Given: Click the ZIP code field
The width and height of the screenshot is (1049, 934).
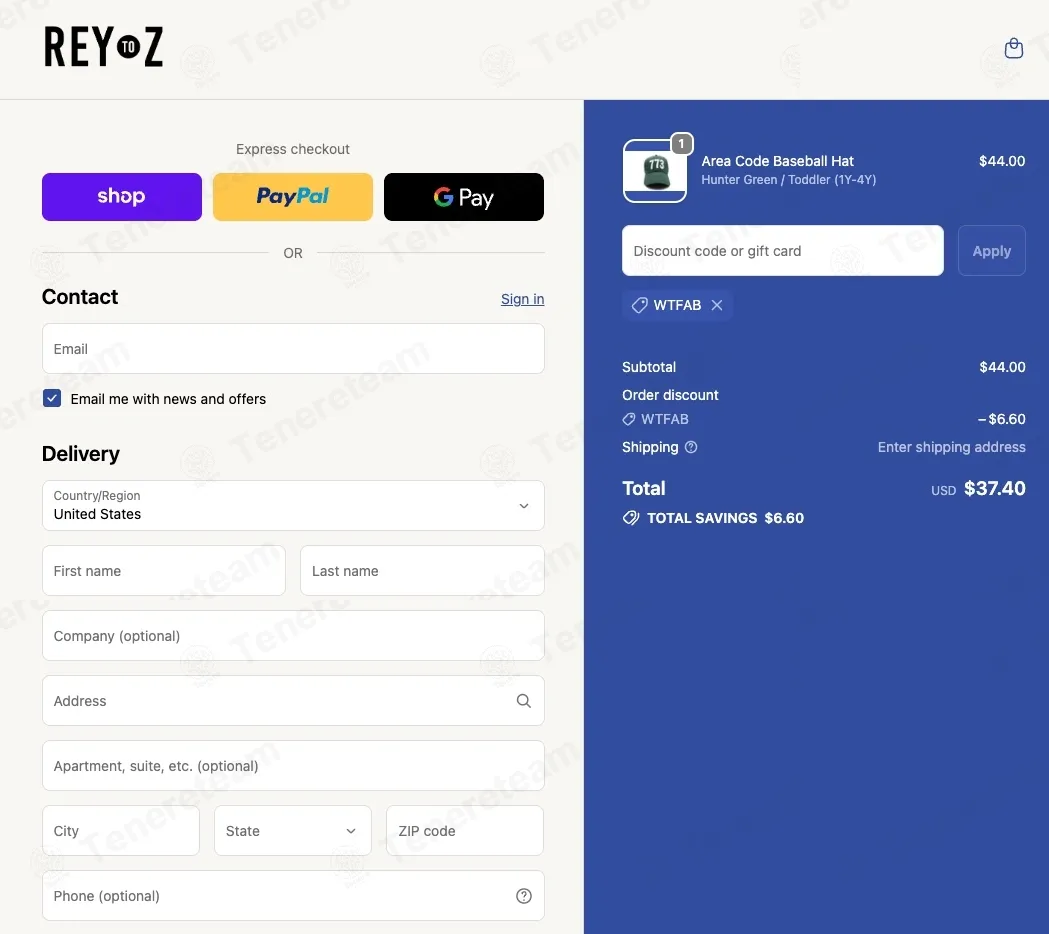Looking at the screenshot, I should 464,830.
